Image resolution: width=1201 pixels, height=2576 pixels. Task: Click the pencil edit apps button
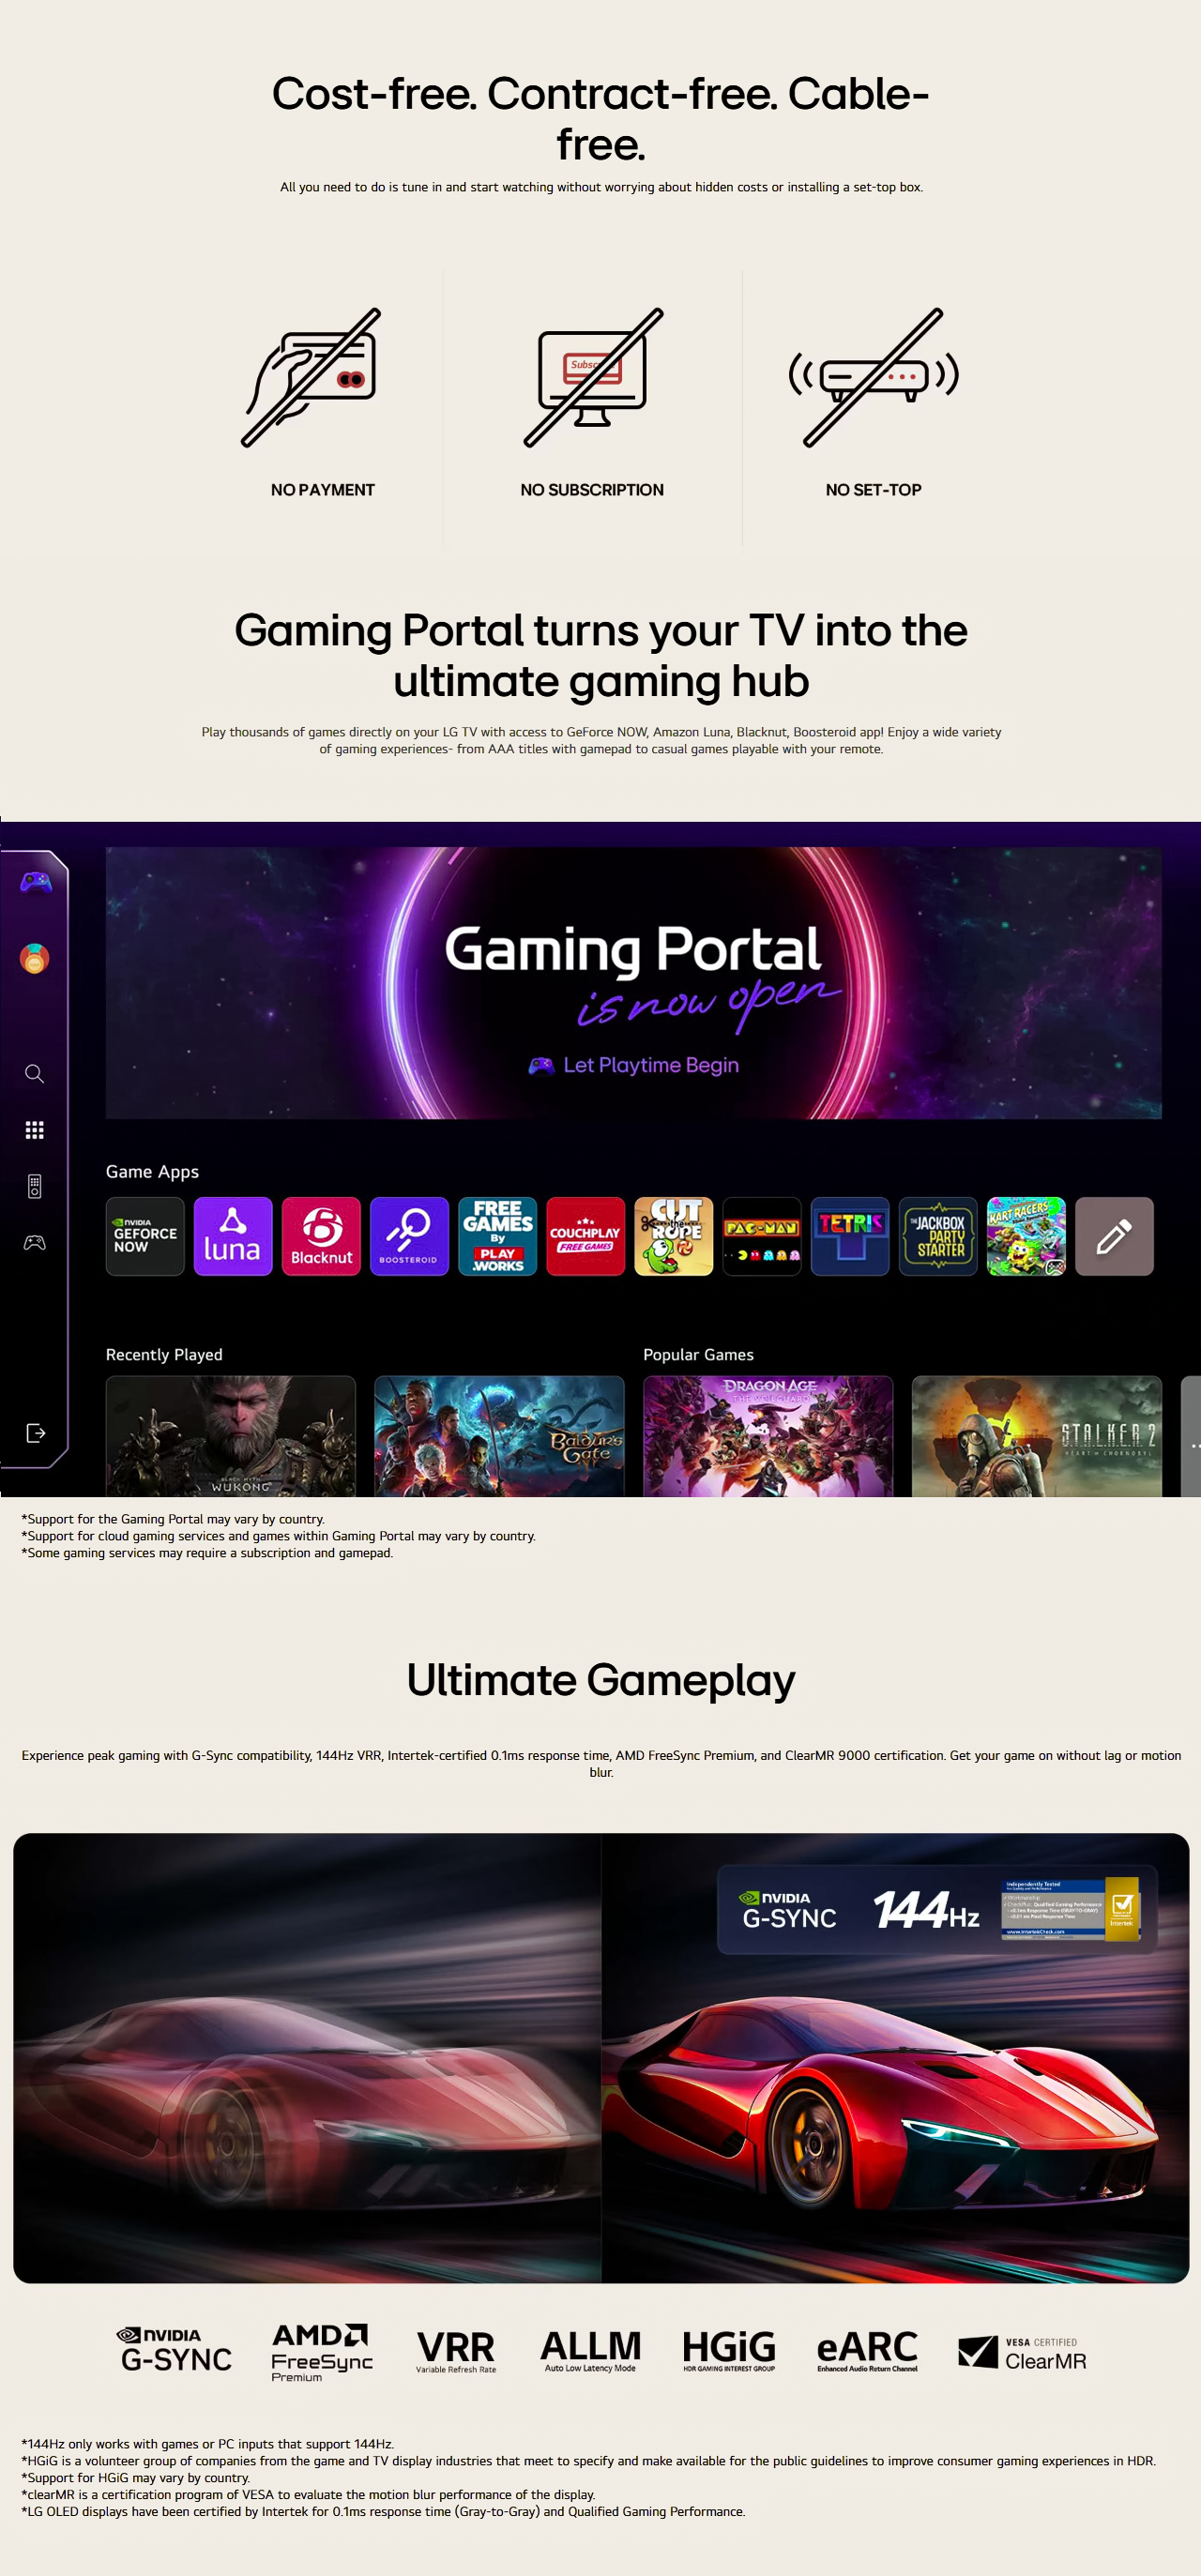coord(1114,1236)
